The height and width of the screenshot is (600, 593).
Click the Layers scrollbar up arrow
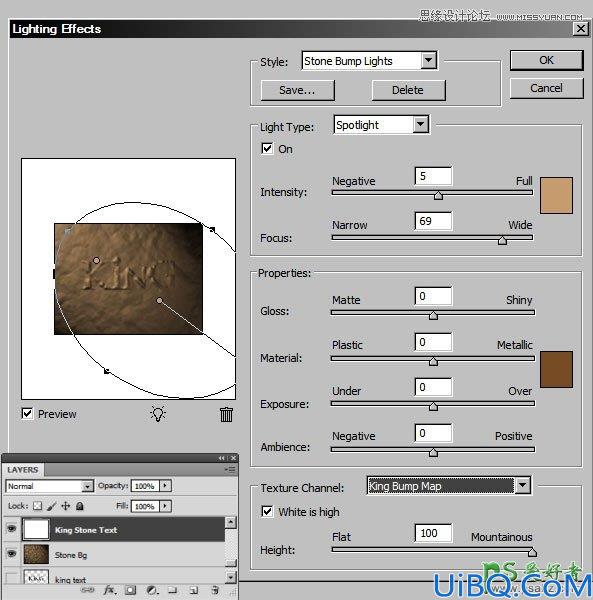(x=231, y=522)
